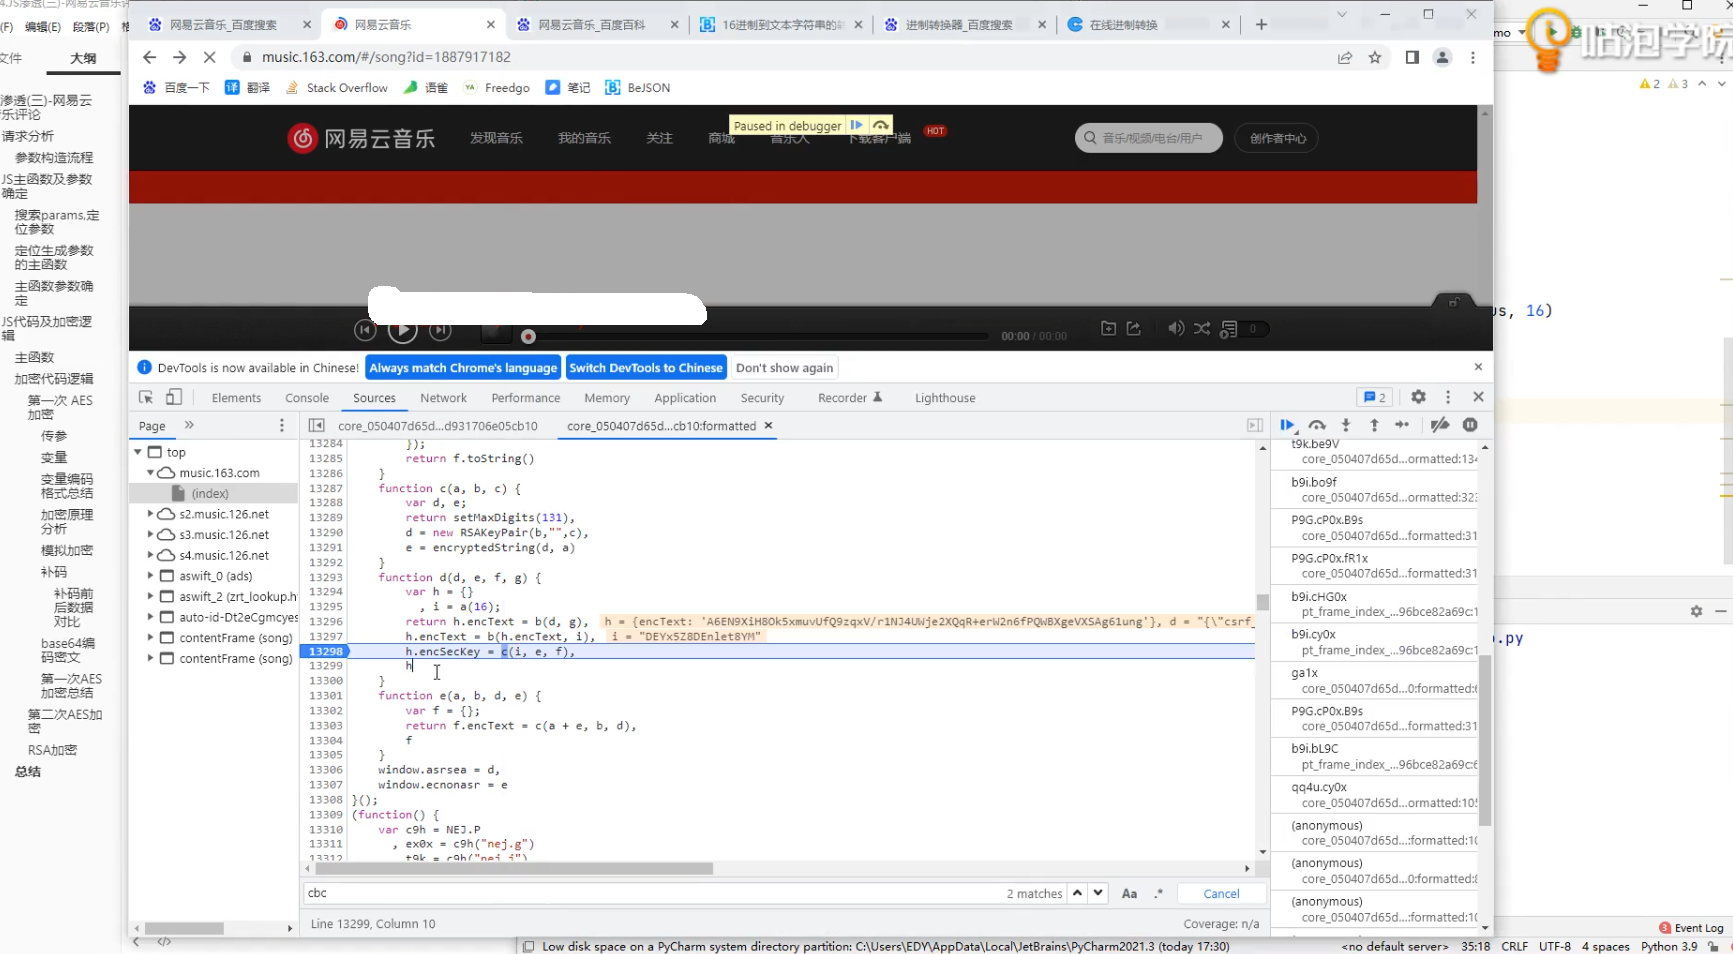Viewport: 1733px width, 954px height.
Task: Step over from Paused in debugger overlay
Action: [x=881, y=125]
